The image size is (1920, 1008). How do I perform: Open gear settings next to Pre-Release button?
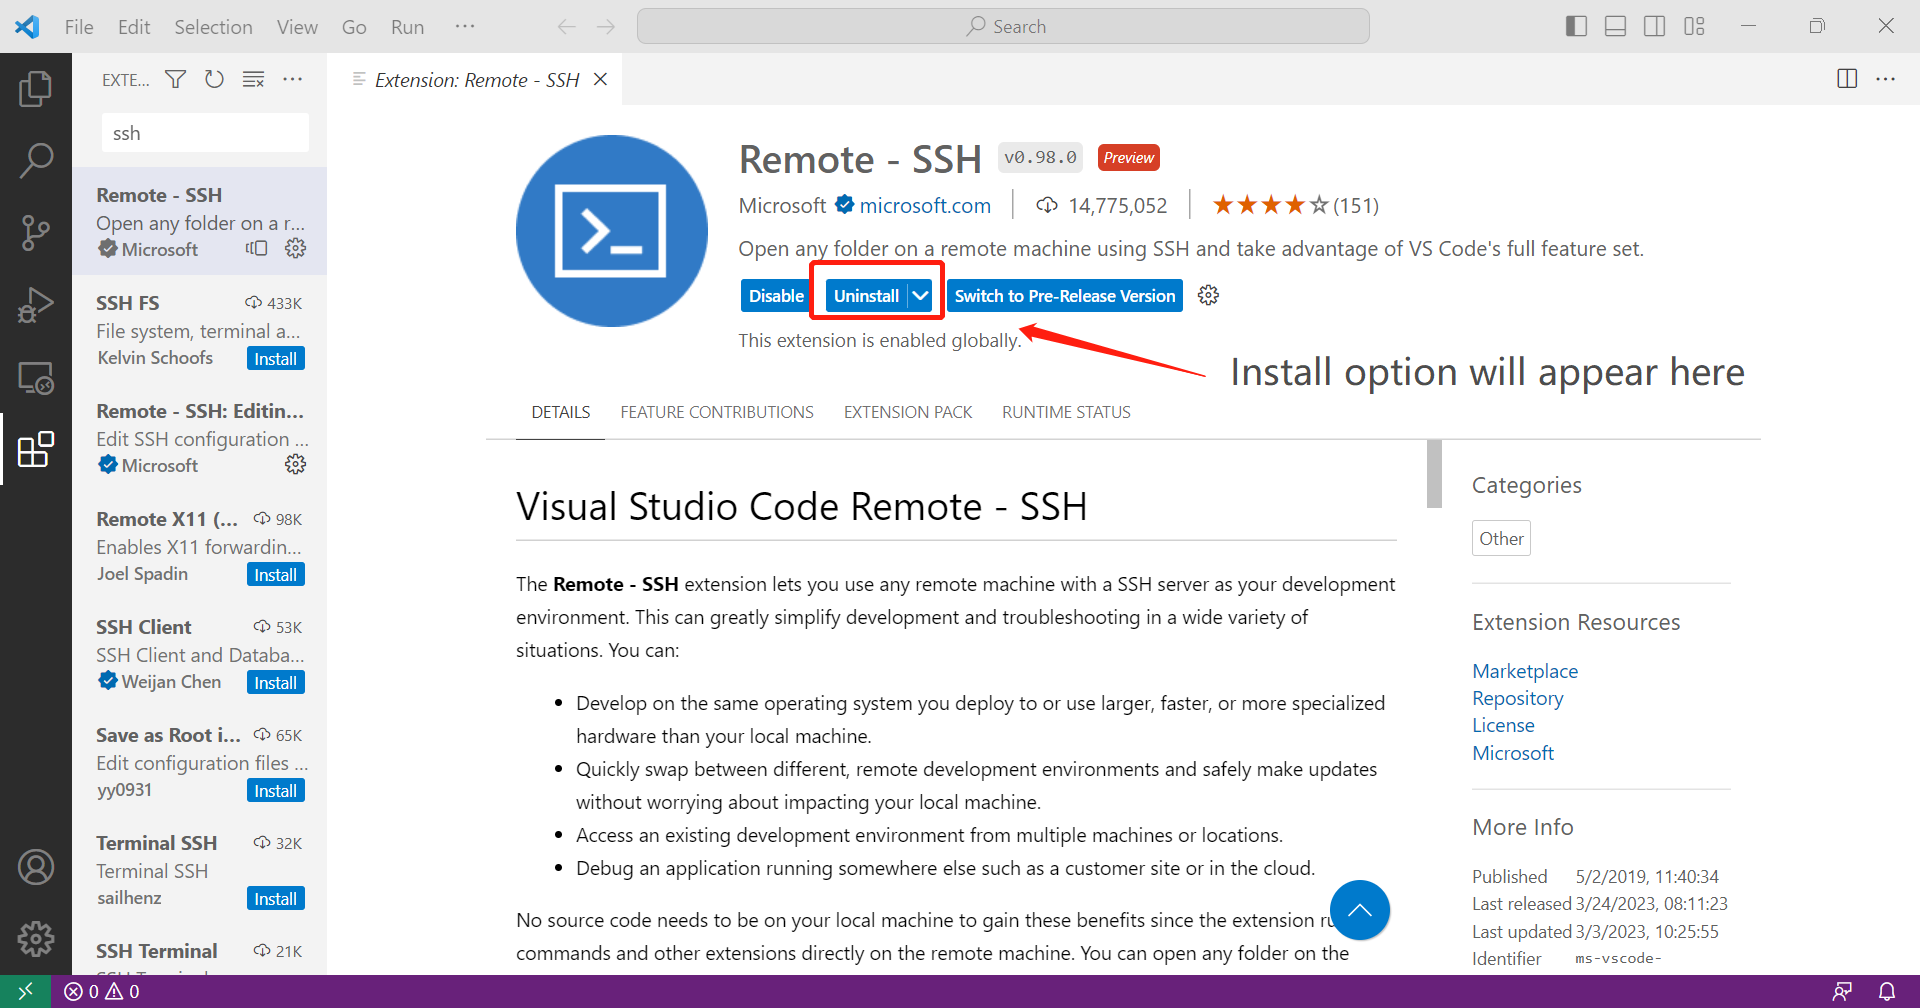click(x=1208, y=295)
